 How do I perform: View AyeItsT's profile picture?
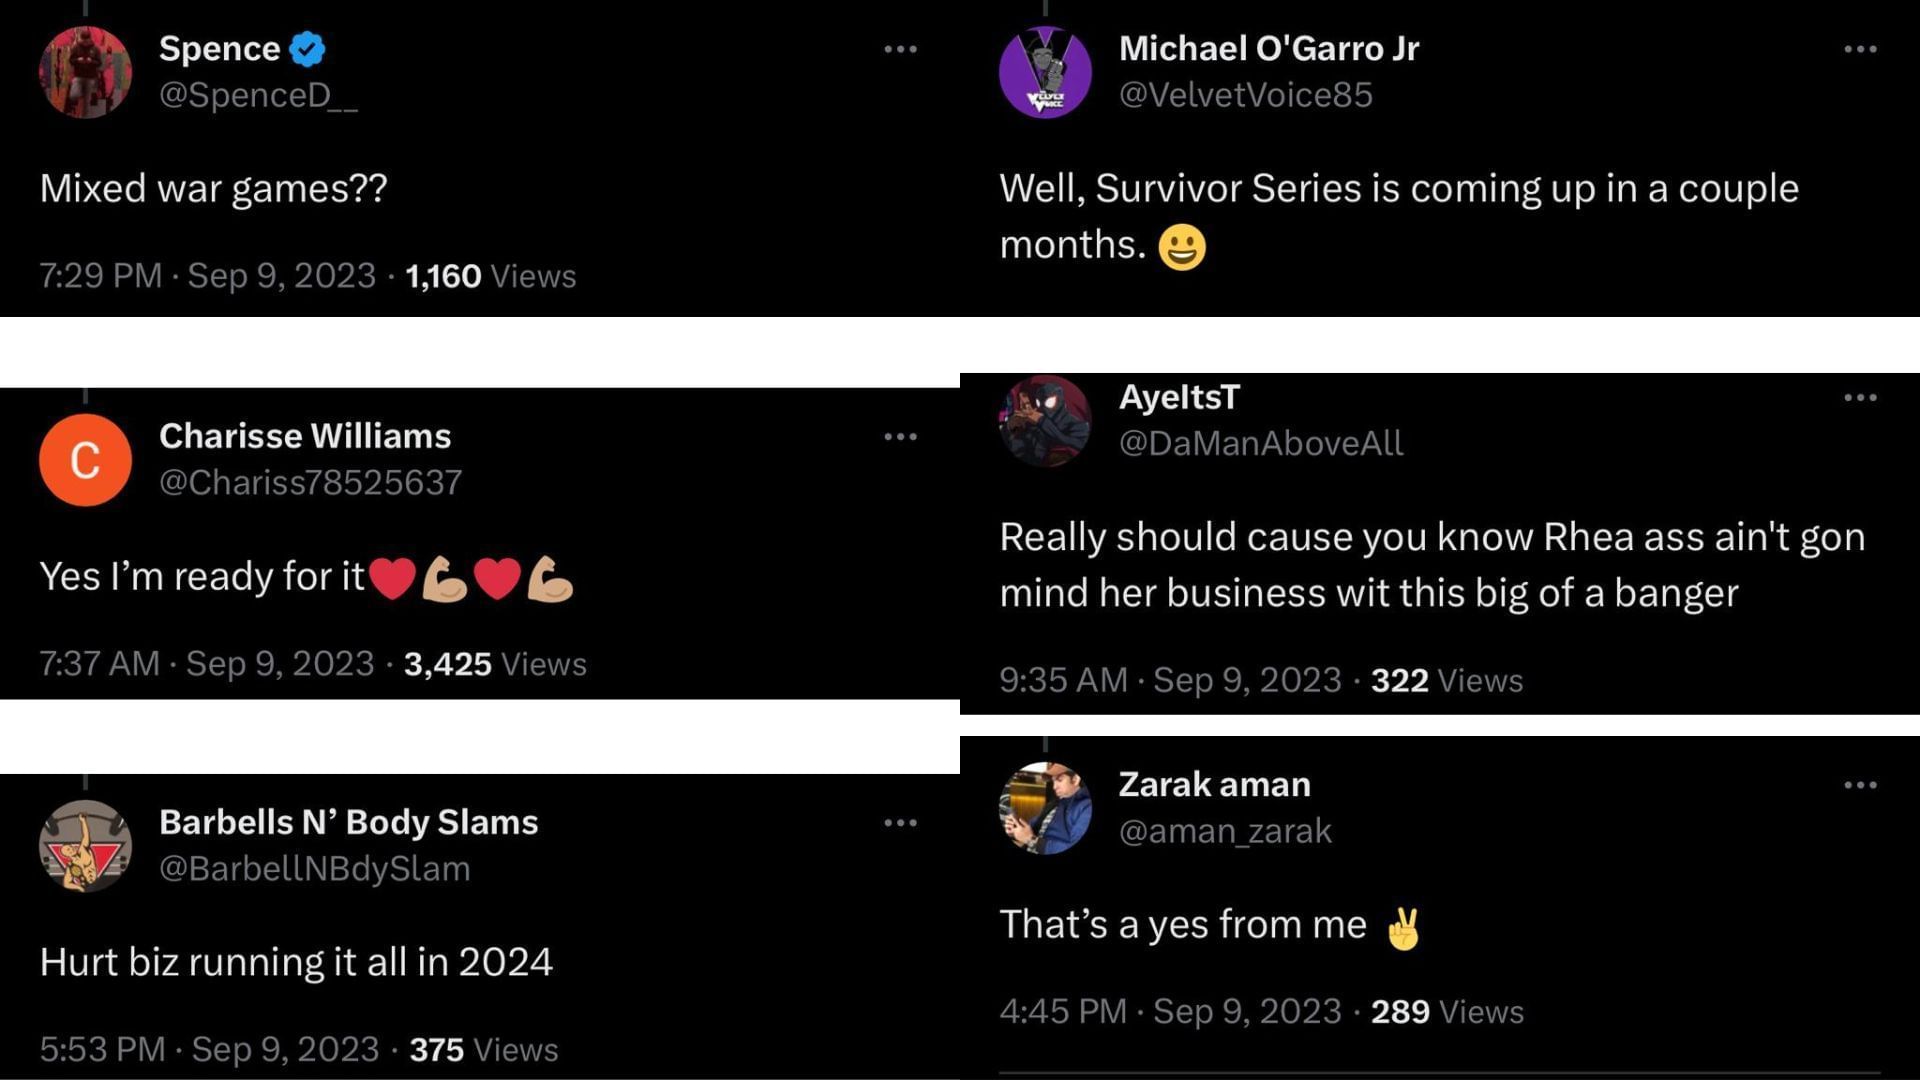click(x=1045, y=421)
